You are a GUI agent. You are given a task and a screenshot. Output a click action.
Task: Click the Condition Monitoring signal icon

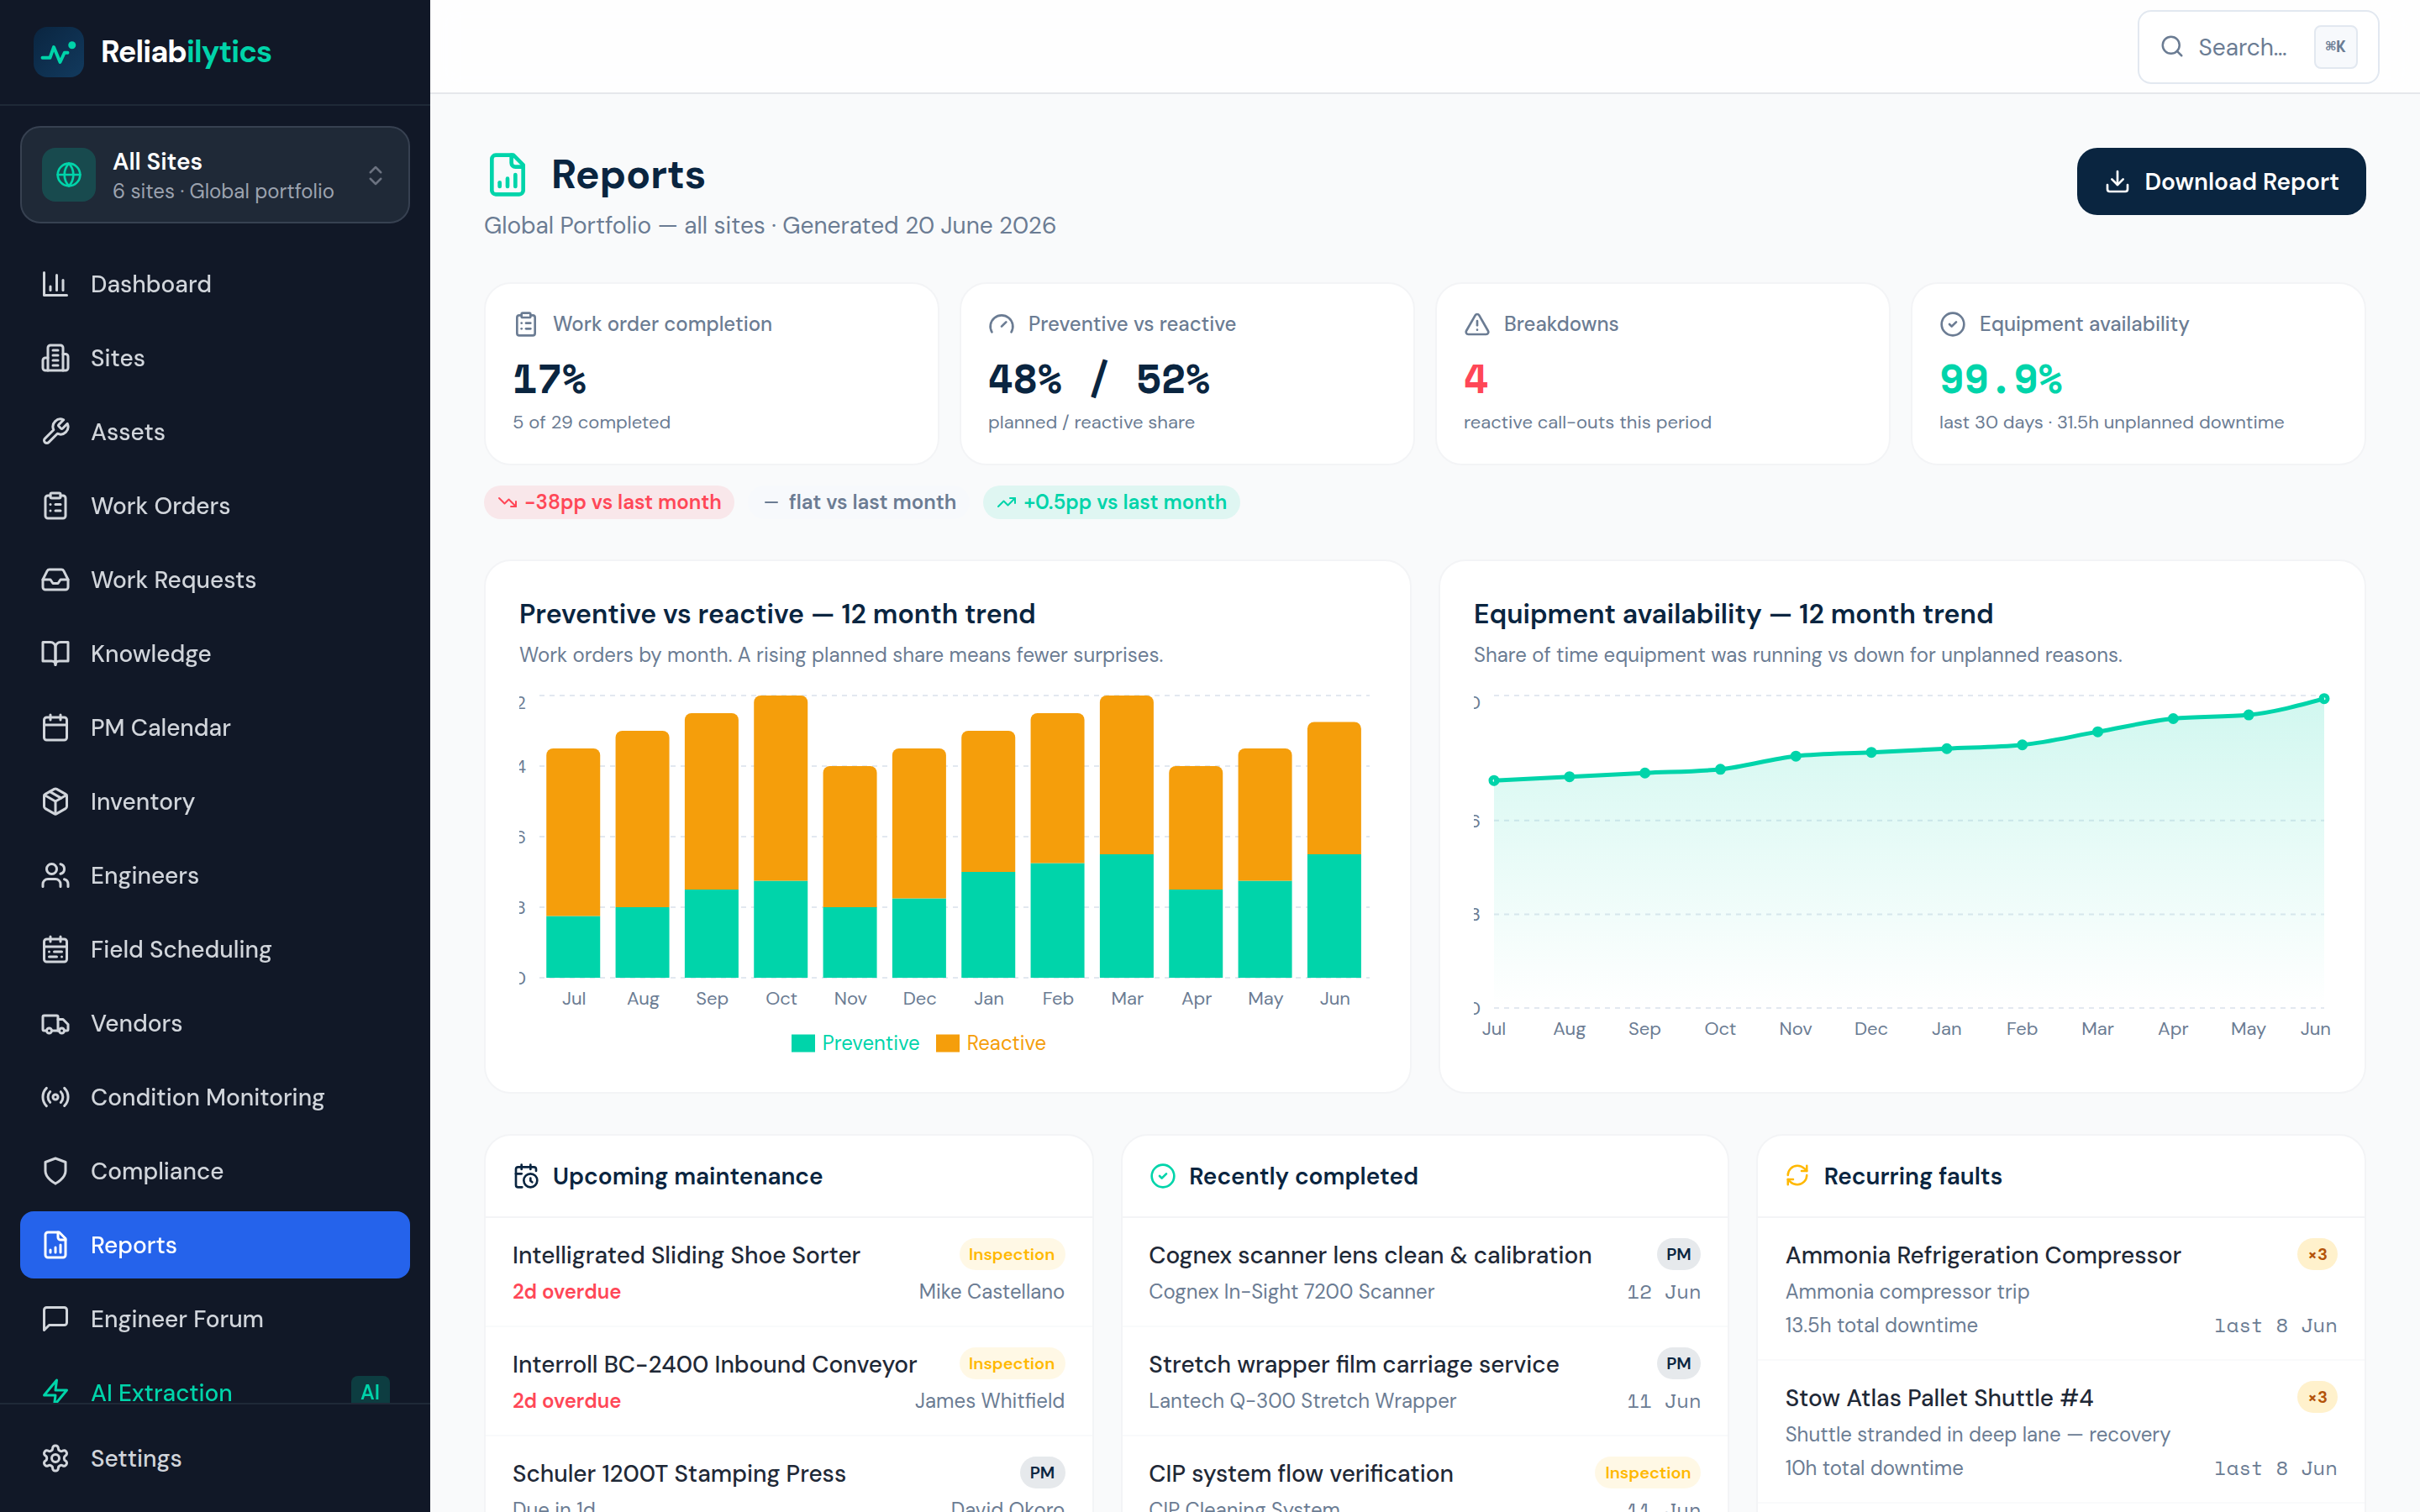coord(55,1098)
